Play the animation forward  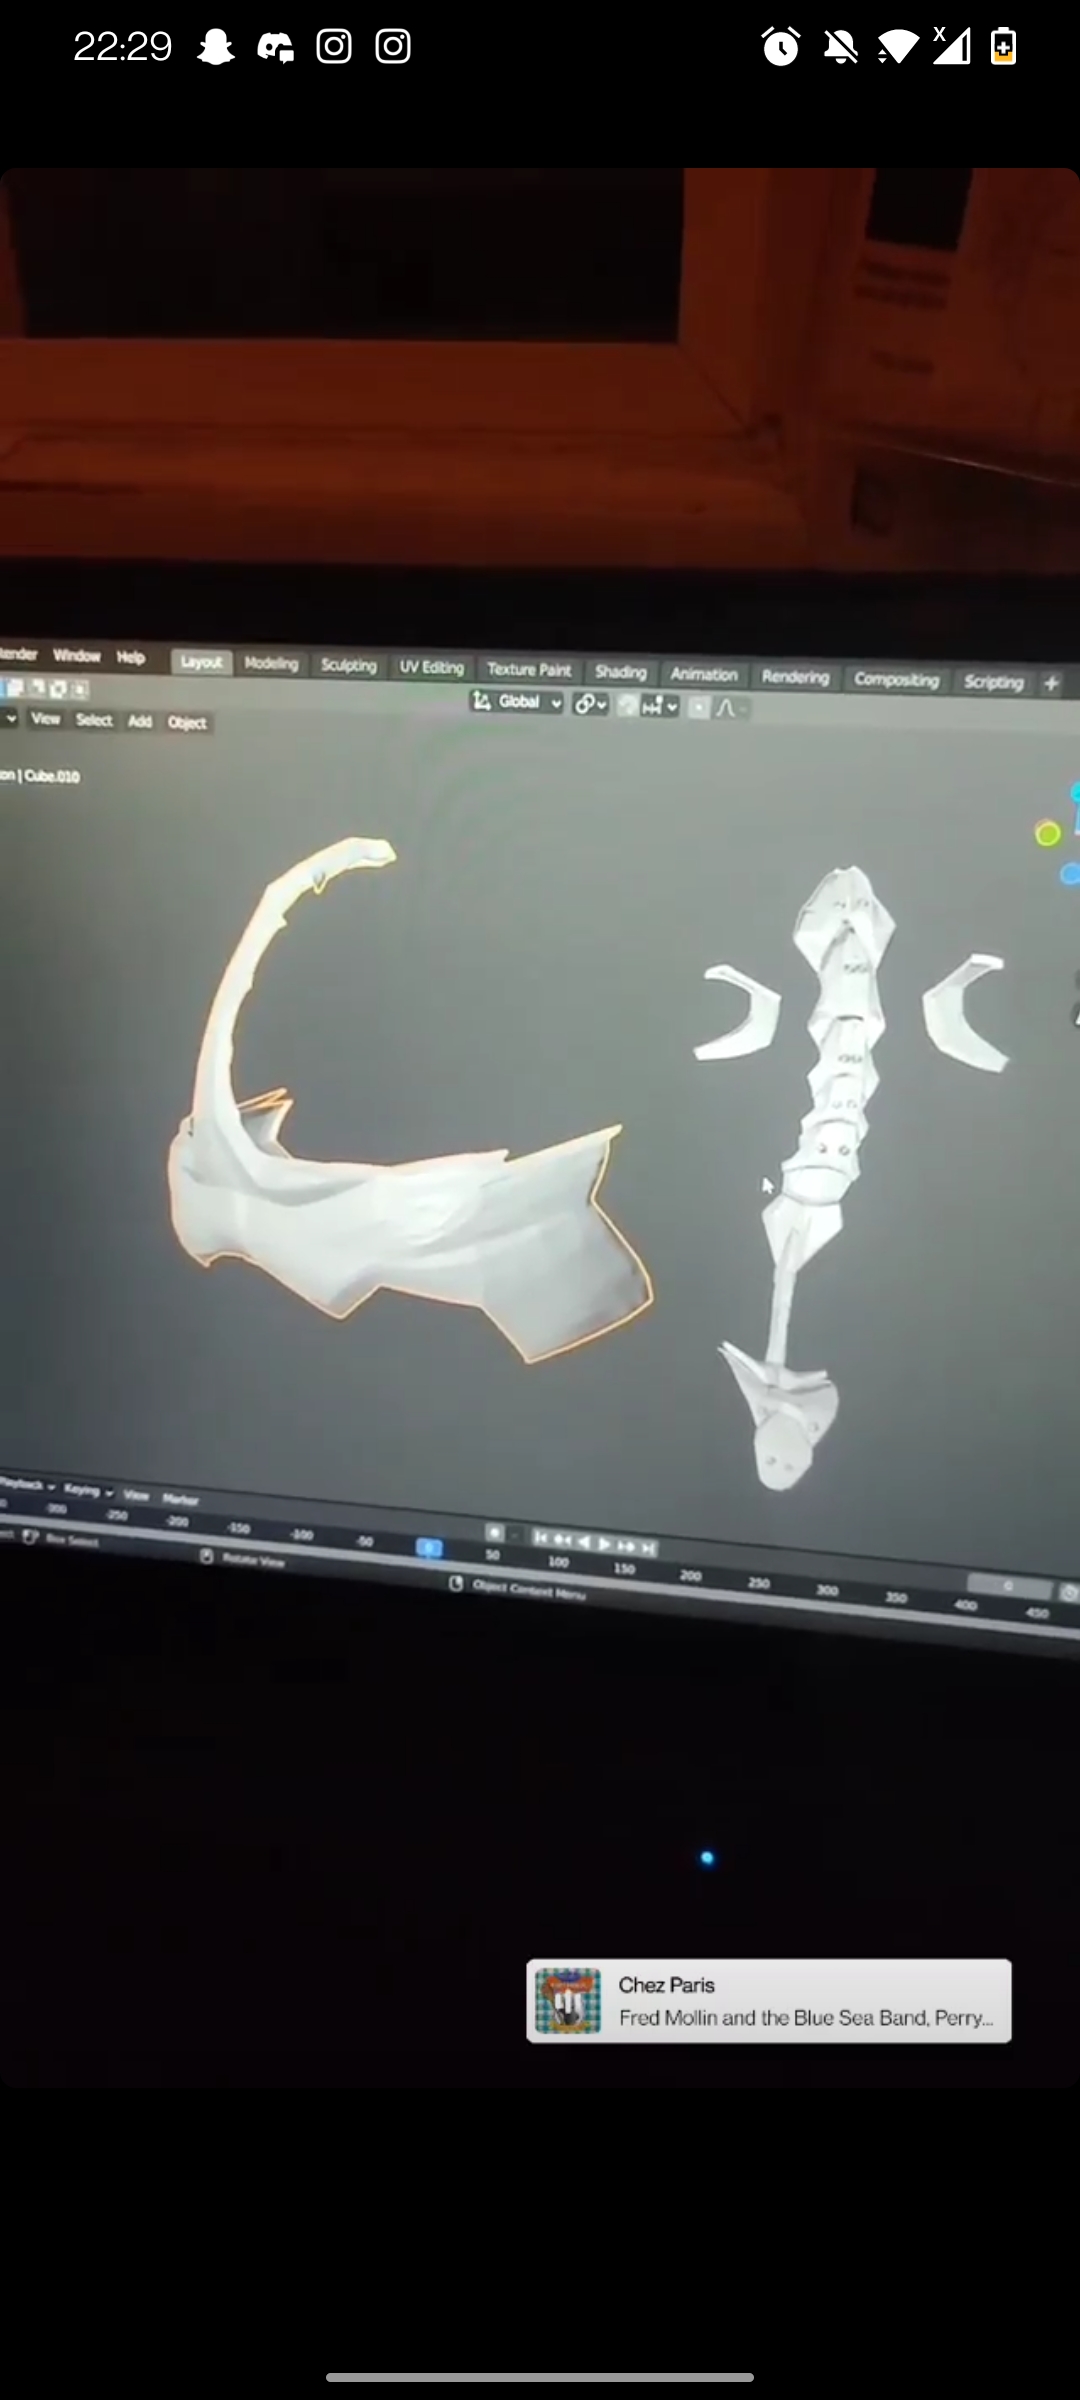click(605, 1543)
